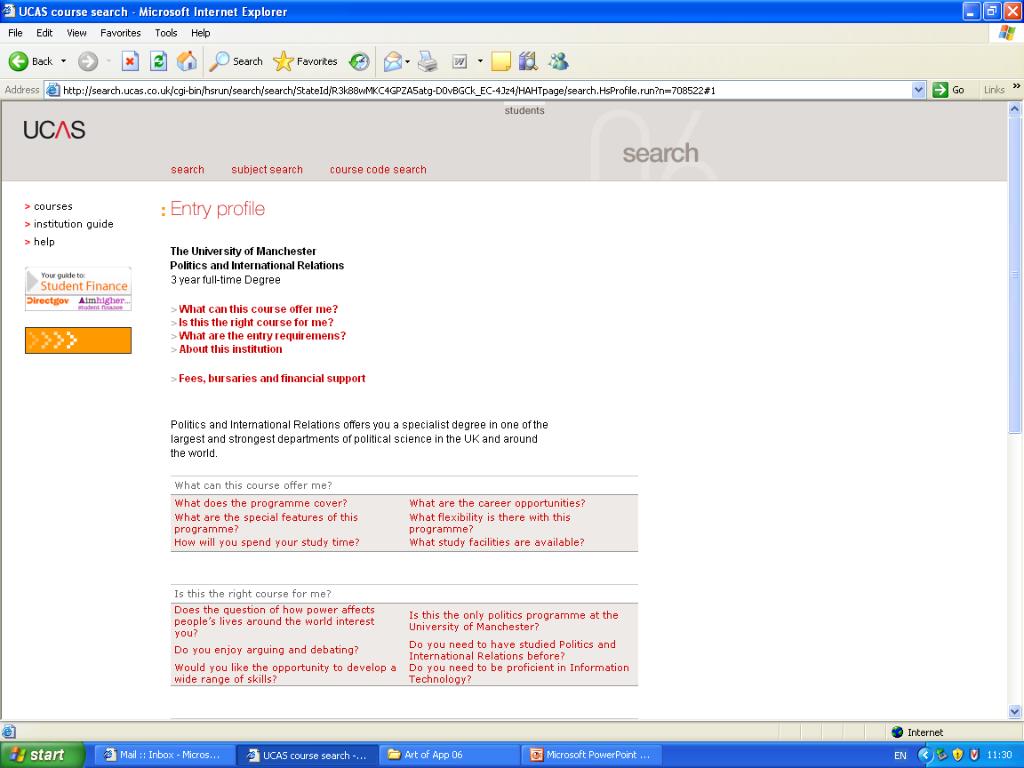Open 'What flexibility is there with this programme?'

[490, 523]
